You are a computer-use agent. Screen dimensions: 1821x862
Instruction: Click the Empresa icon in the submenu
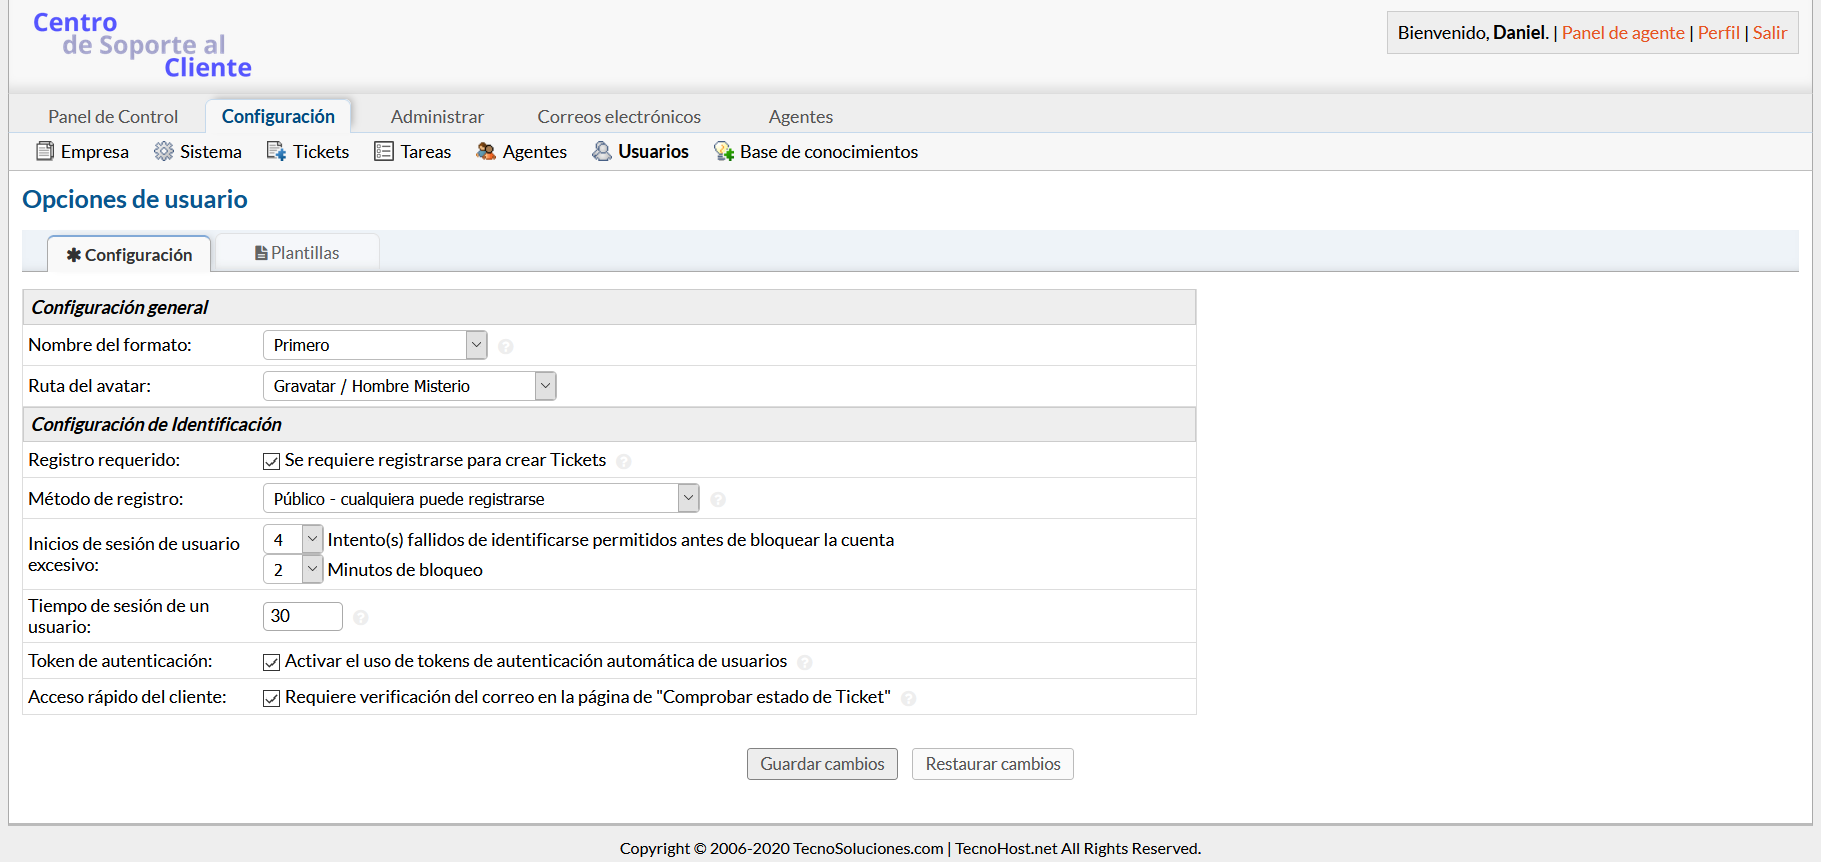click(x=45, y=151)
